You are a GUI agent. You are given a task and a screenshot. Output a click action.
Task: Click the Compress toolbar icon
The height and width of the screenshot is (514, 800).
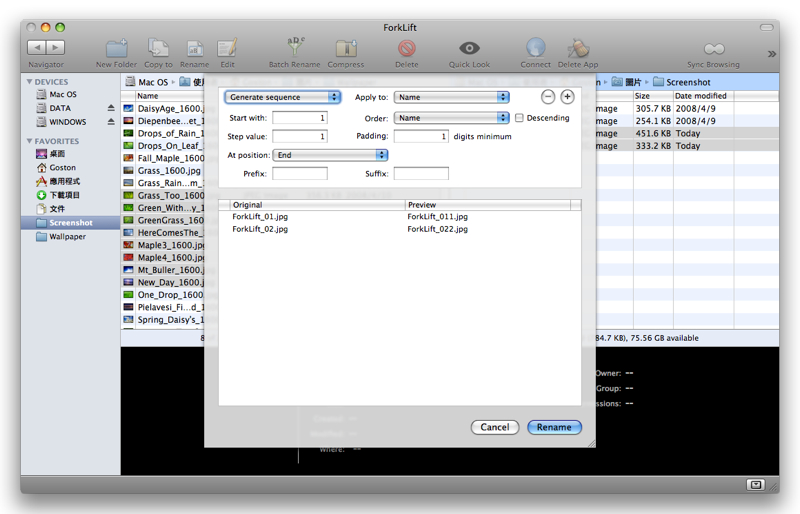pos(346,48)
